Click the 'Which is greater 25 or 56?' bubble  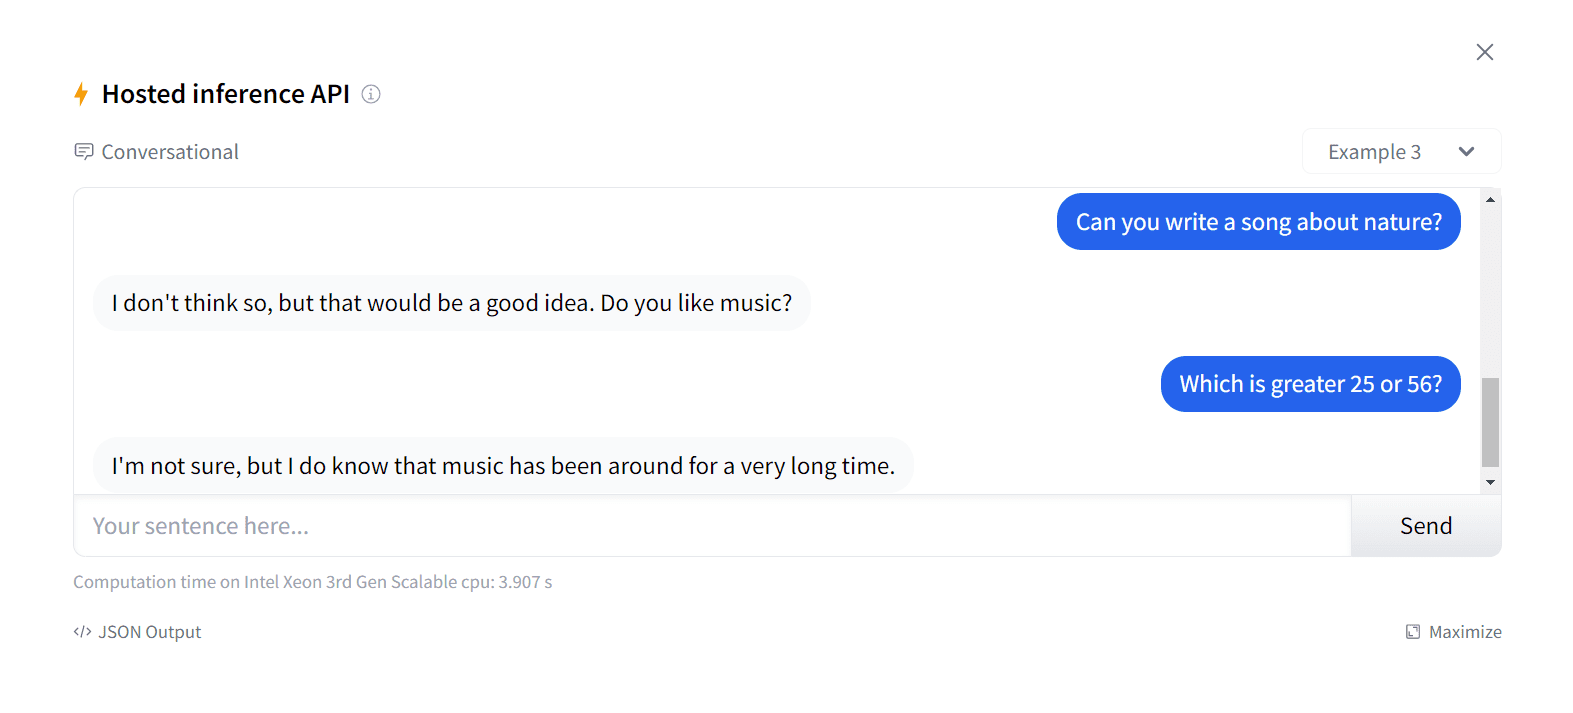click(x=1310, y=384)
